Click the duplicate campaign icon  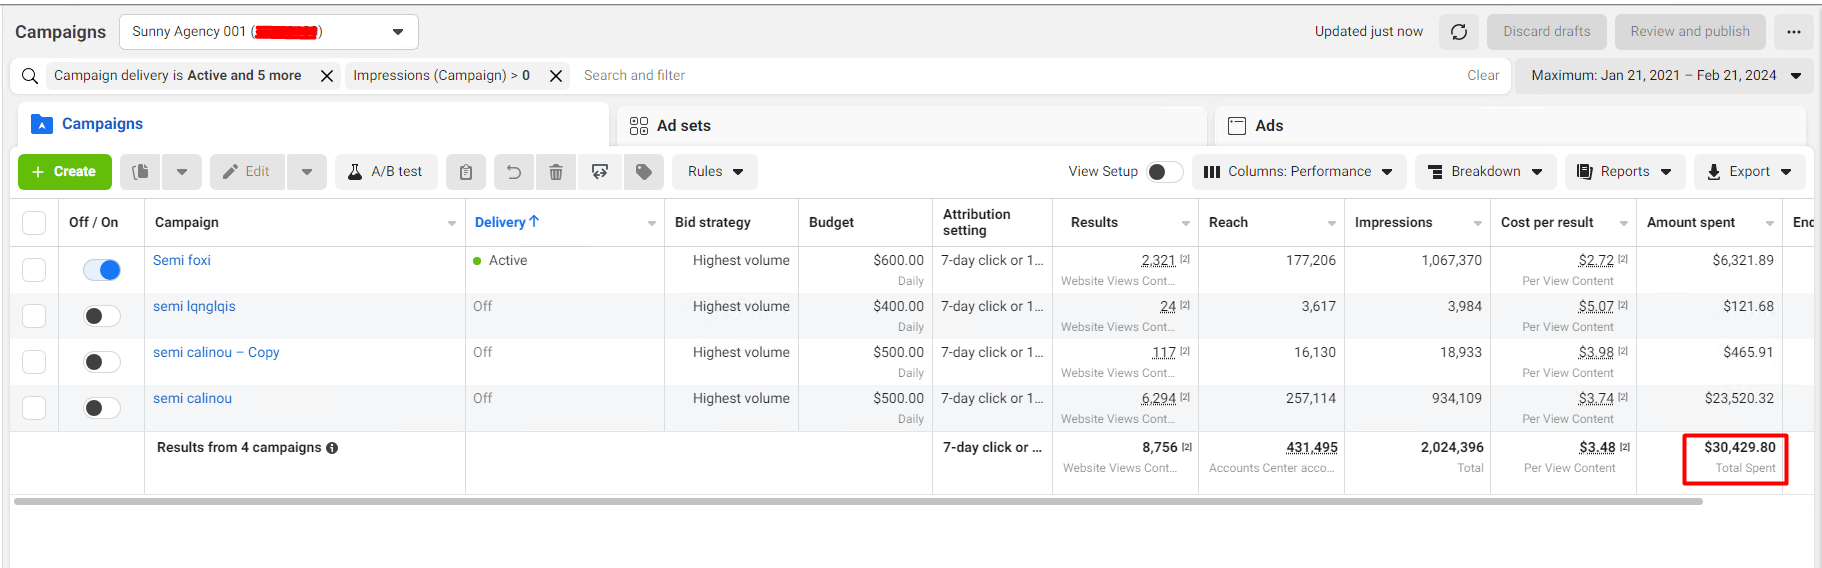(x=141, y=172)
